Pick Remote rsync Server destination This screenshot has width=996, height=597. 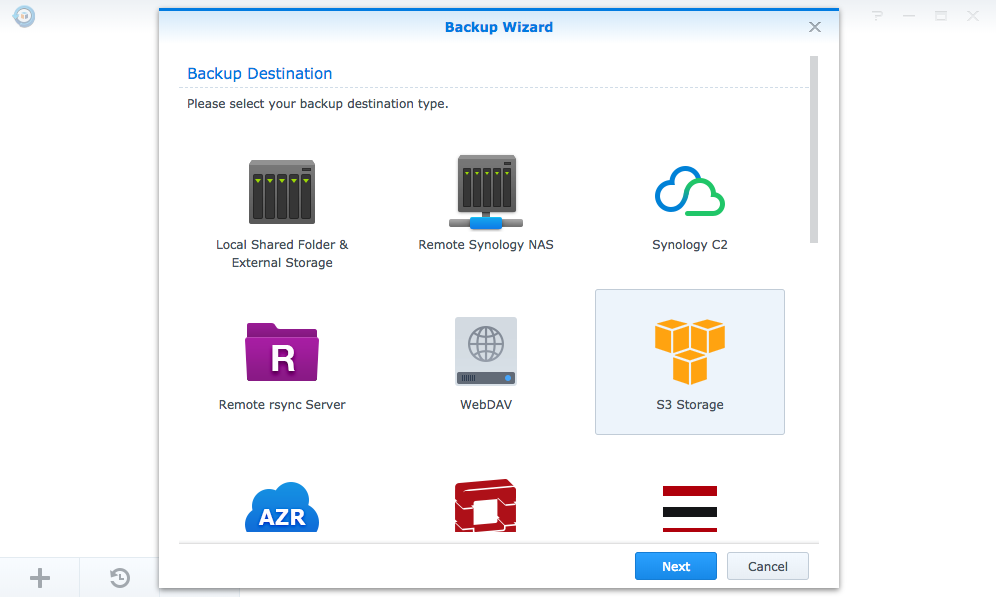coord(282,352)
